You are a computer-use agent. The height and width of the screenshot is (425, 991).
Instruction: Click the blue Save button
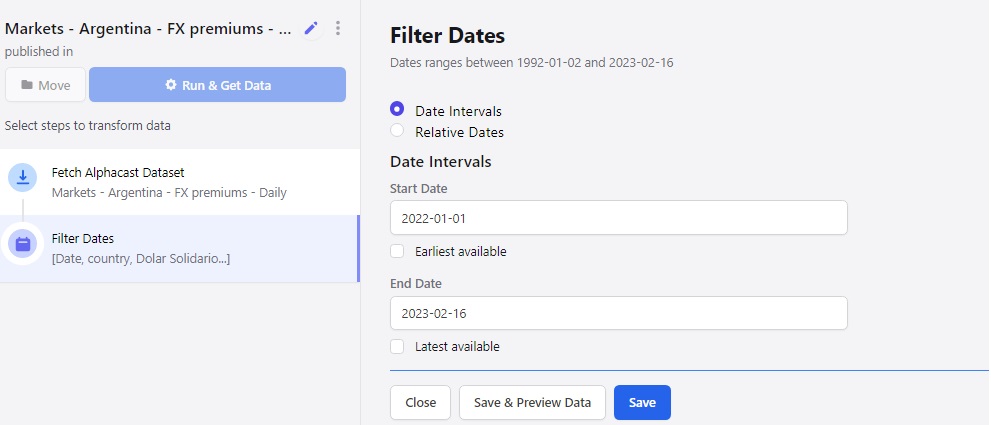[642, 402]
